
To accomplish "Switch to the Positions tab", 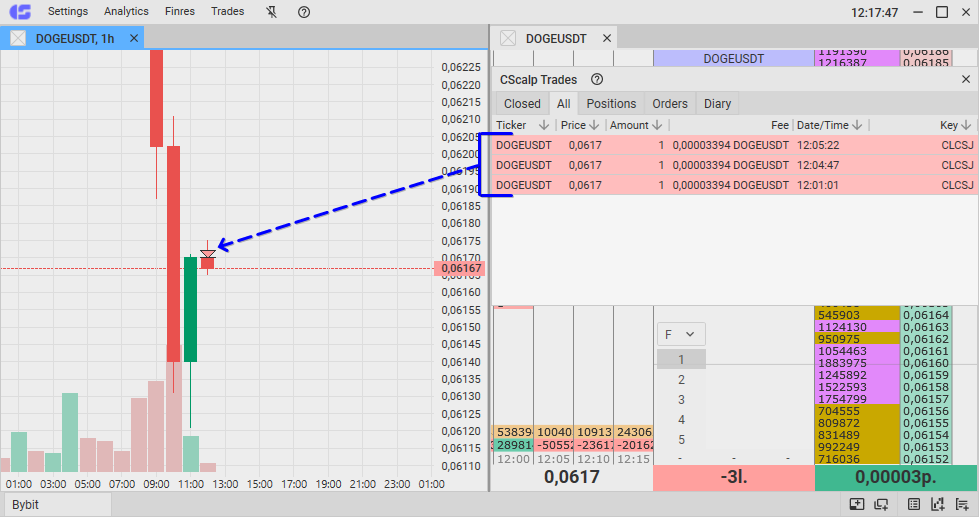I will pyautogui.click(x=611, y=103).
